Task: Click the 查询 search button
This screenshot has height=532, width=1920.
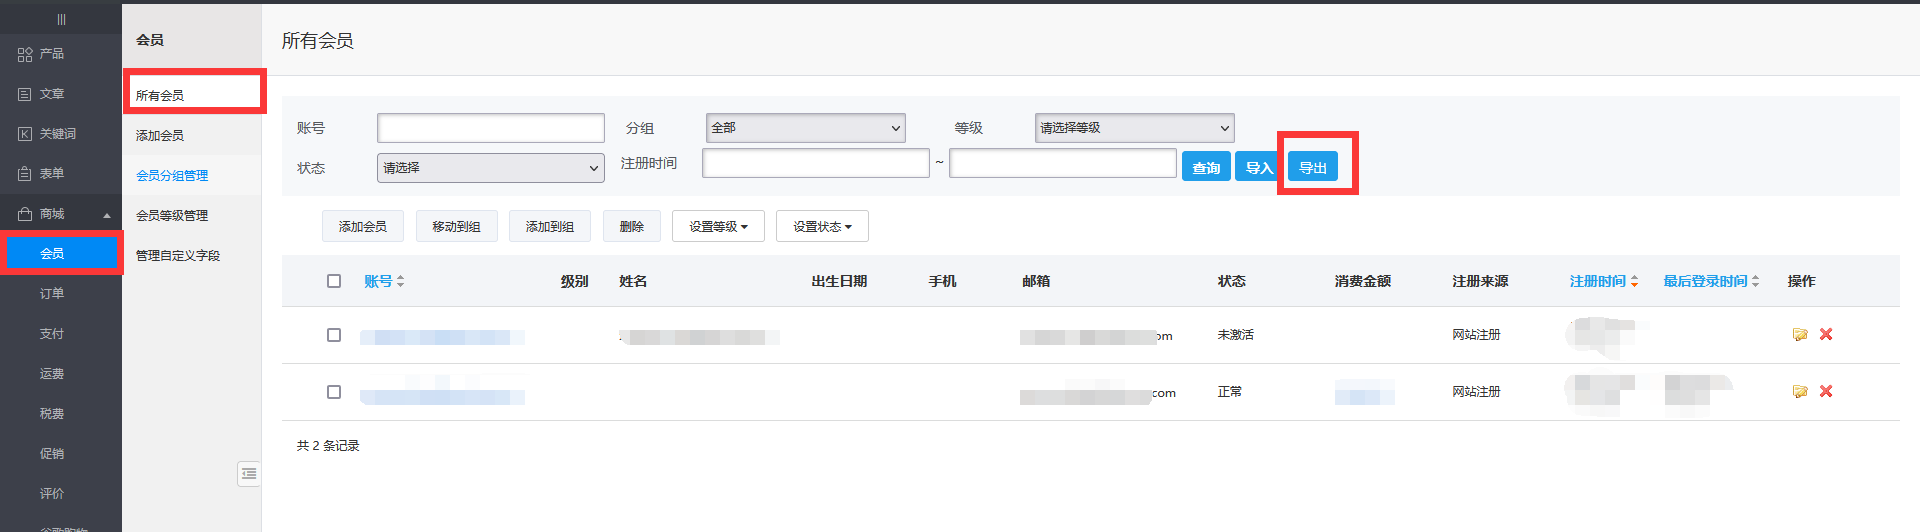Action: pos(1206,167)
